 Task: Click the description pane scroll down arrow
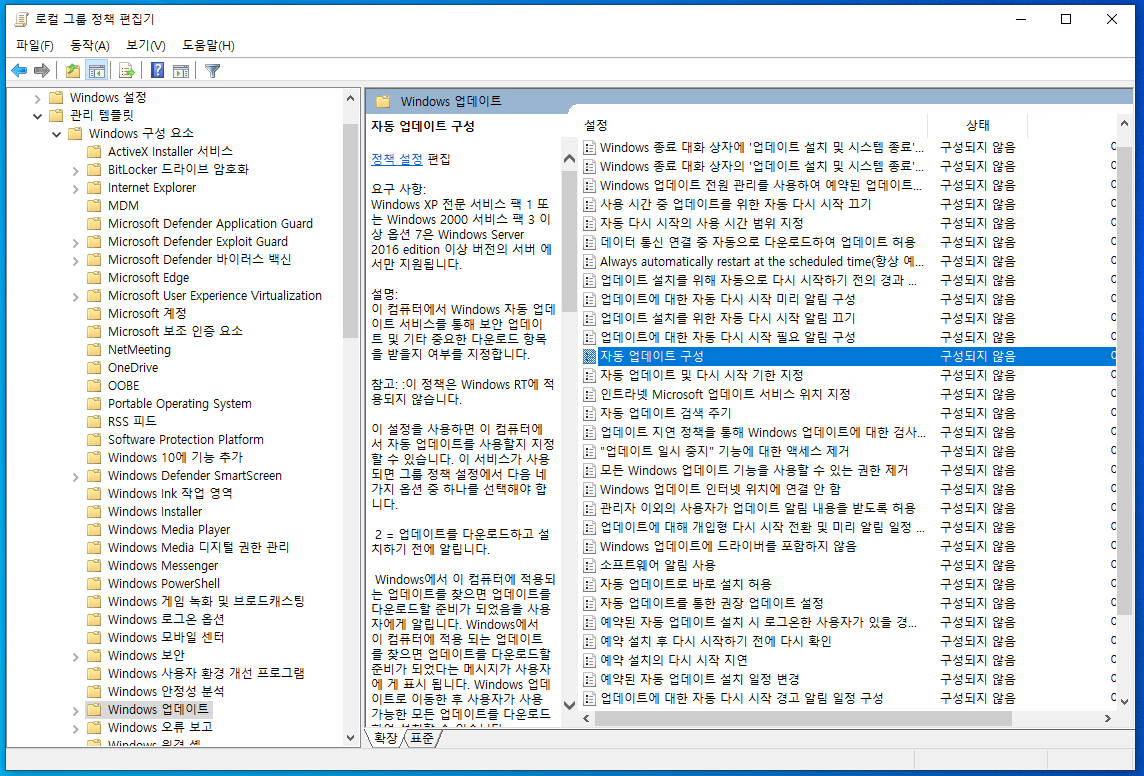pos(569,705)
